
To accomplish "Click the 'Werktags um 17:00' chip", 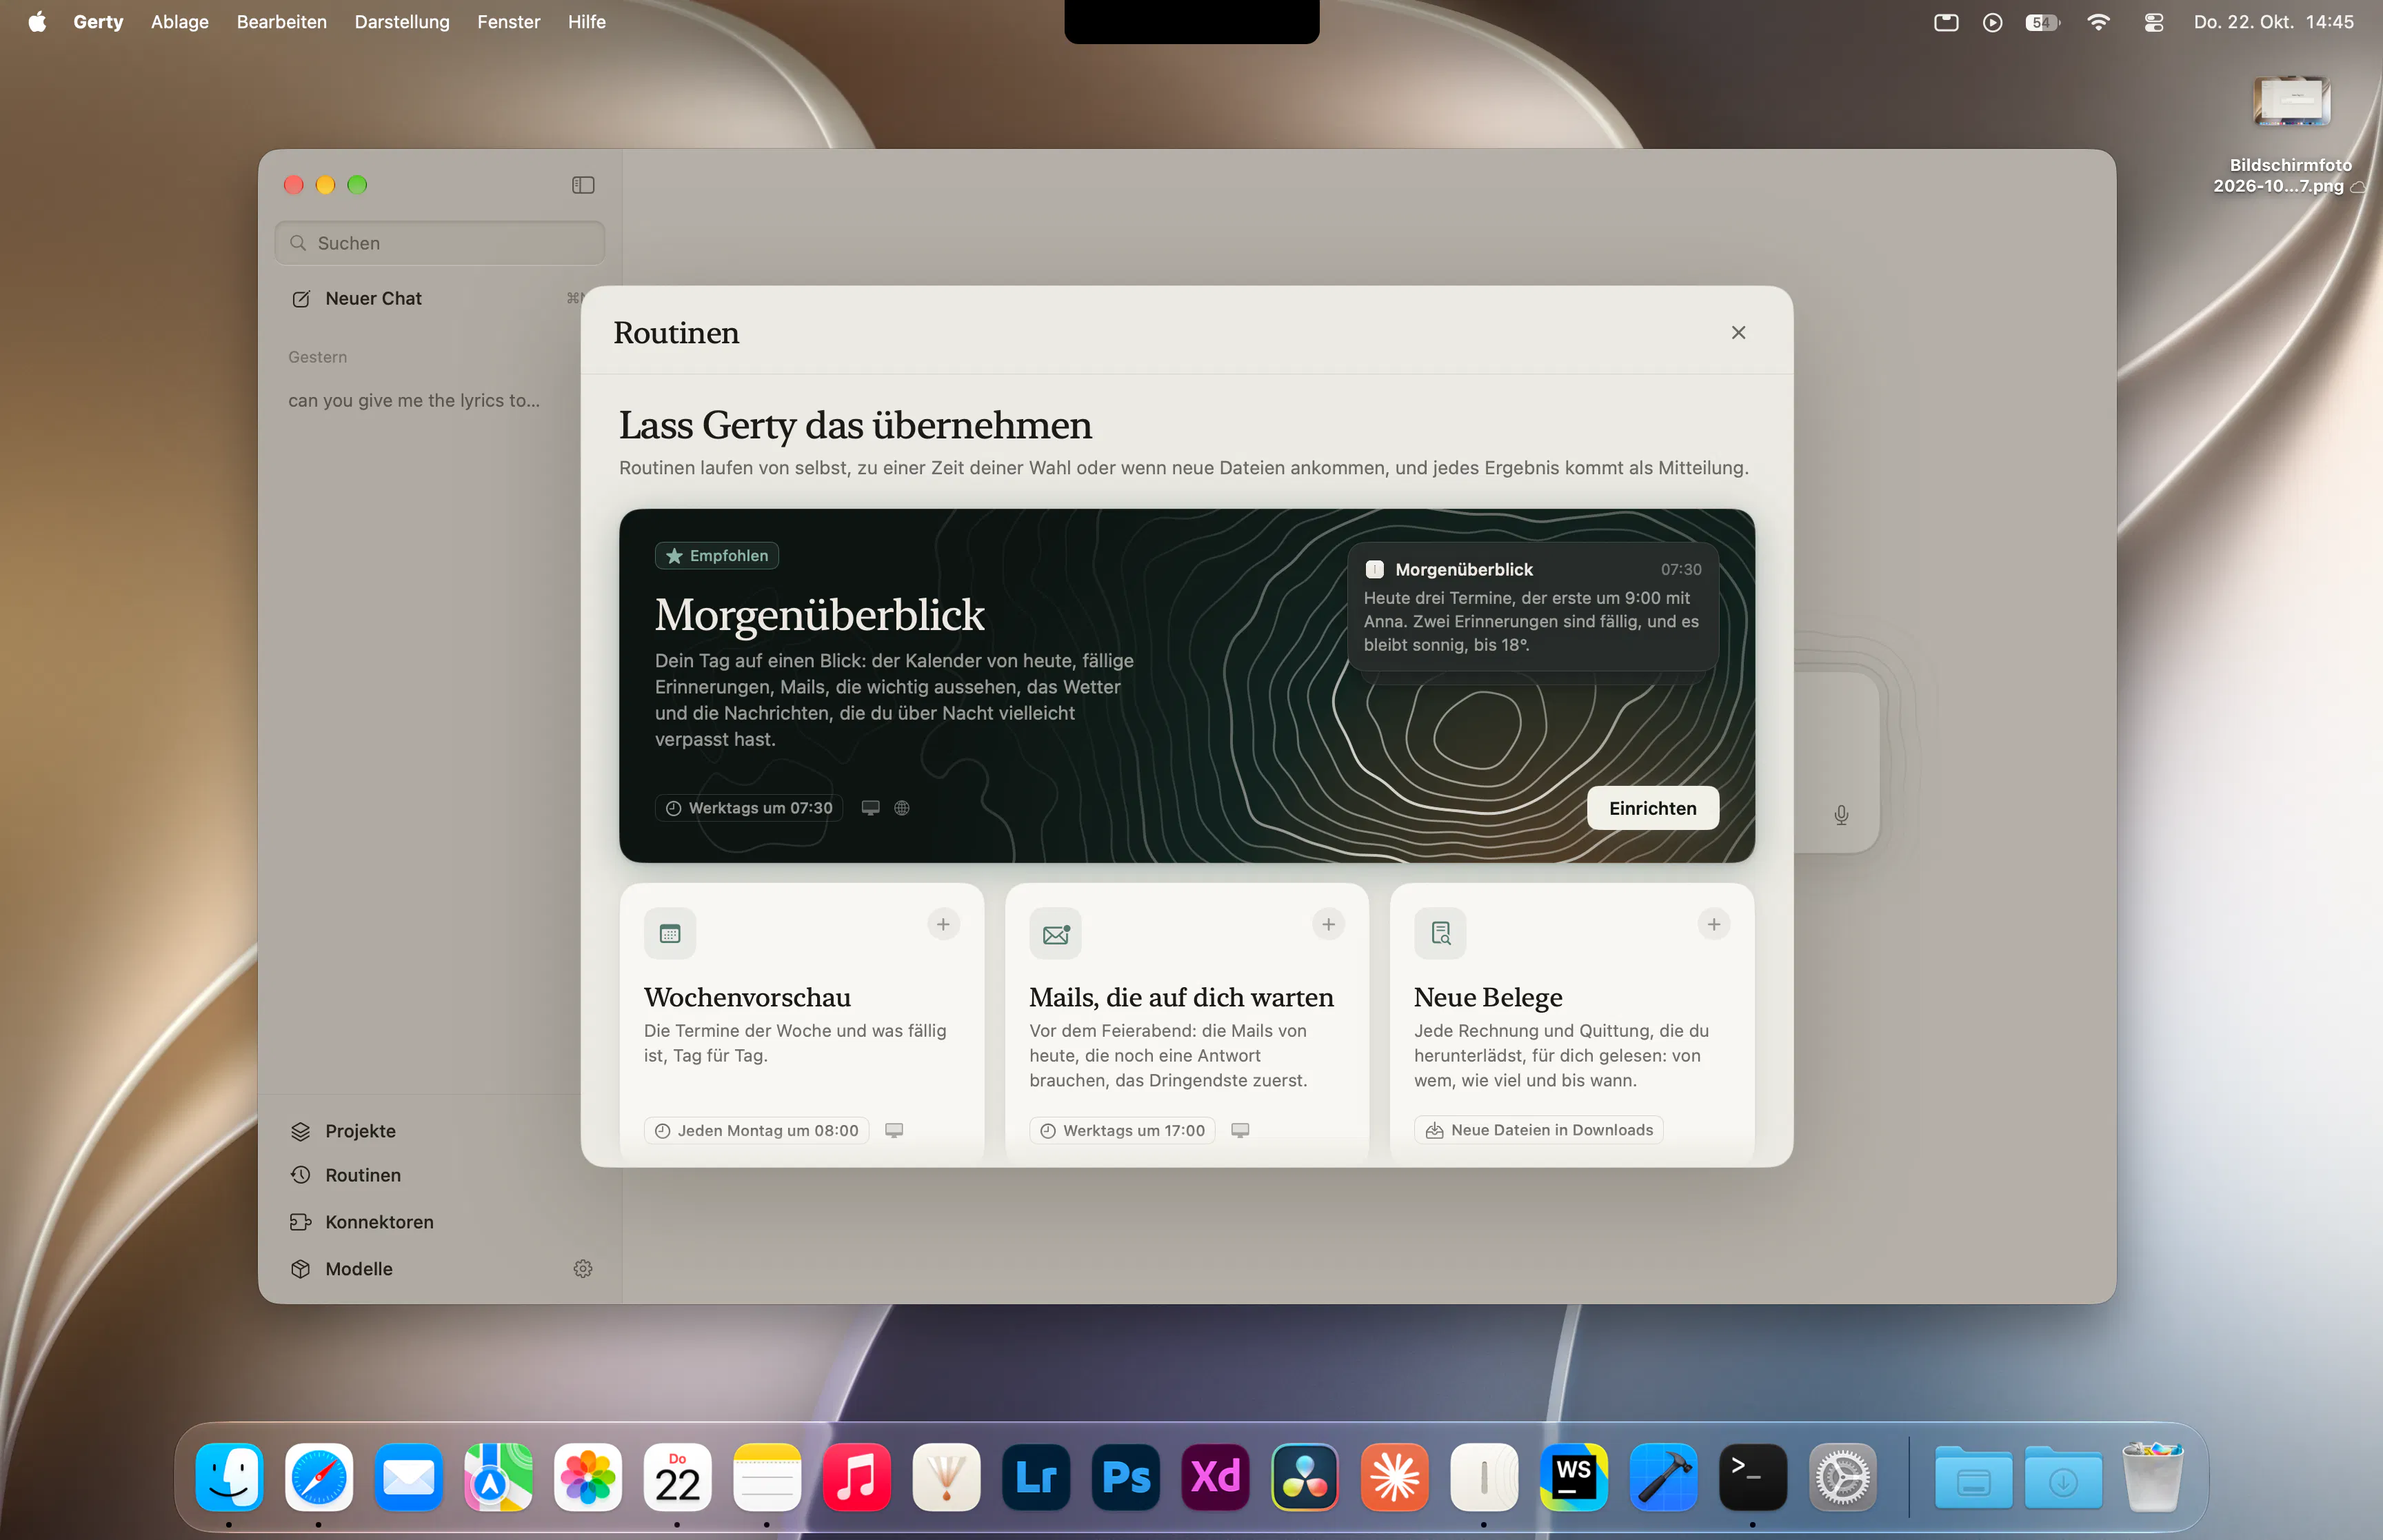I will coord(1122,1130).
